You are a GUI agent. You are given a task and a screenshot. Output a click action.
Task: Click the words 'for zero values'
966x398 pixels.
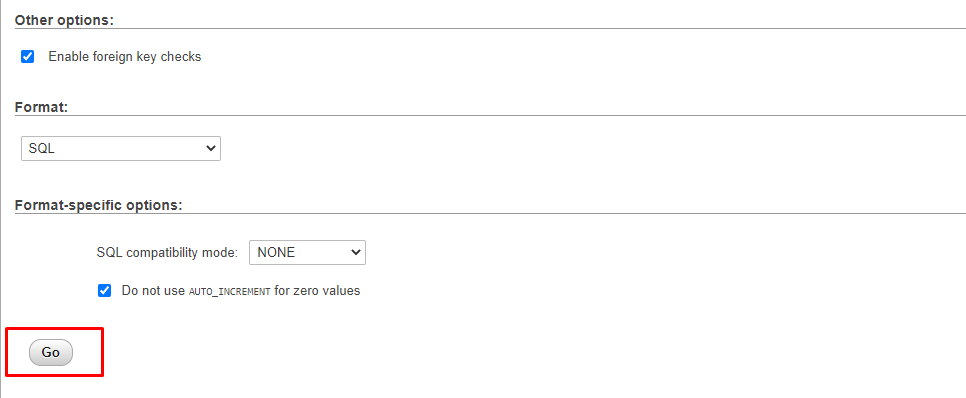[317, 290]
